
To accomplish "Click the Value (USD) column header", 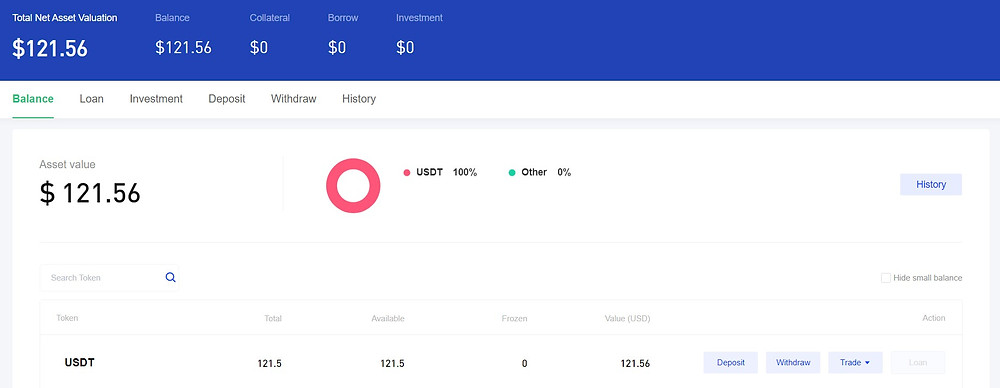I will coord(628,318).
